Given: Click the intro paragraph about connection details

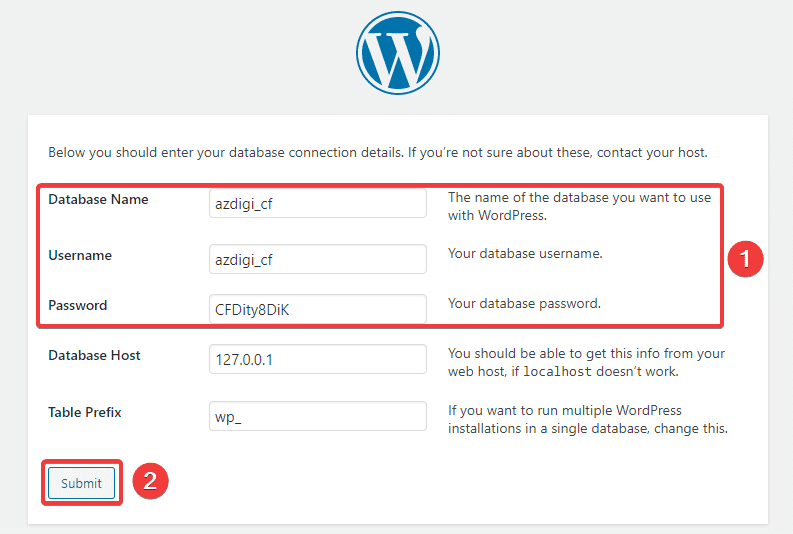Looking at the screenshot, I should (x=377, y=153).
